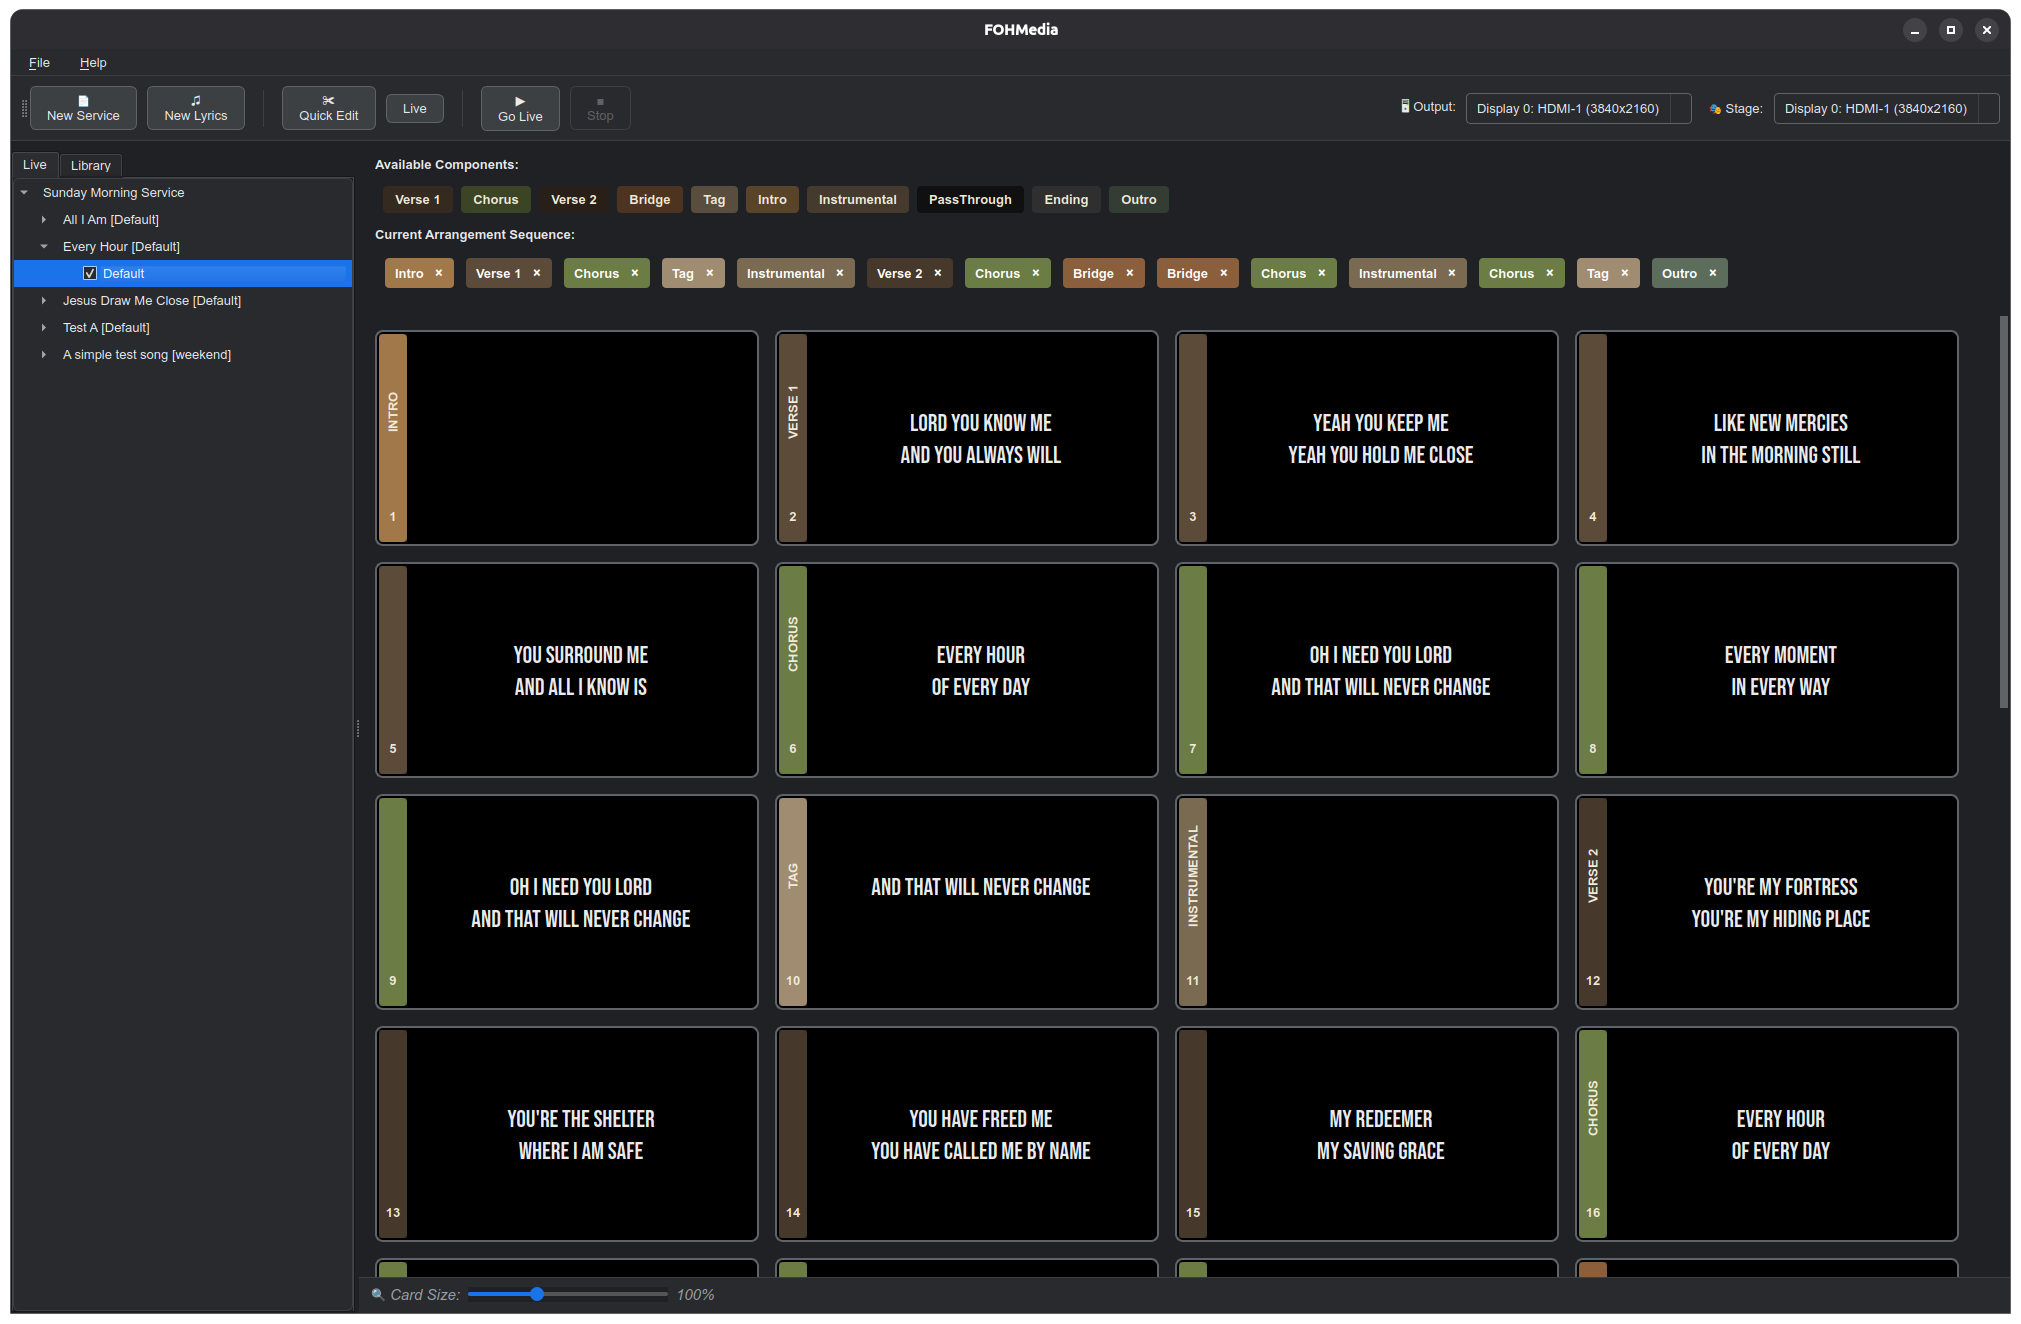
Task: Switch to the Library tab
Action: click(91, 165)
